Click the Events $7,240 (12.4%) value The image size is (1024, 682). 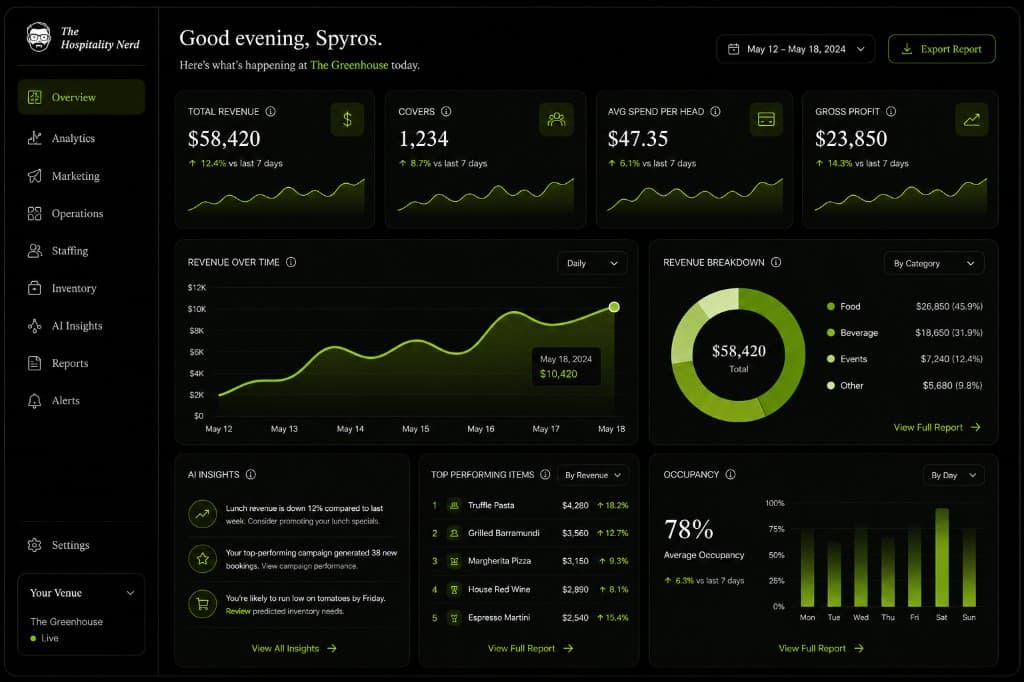[x=951, y=359]
